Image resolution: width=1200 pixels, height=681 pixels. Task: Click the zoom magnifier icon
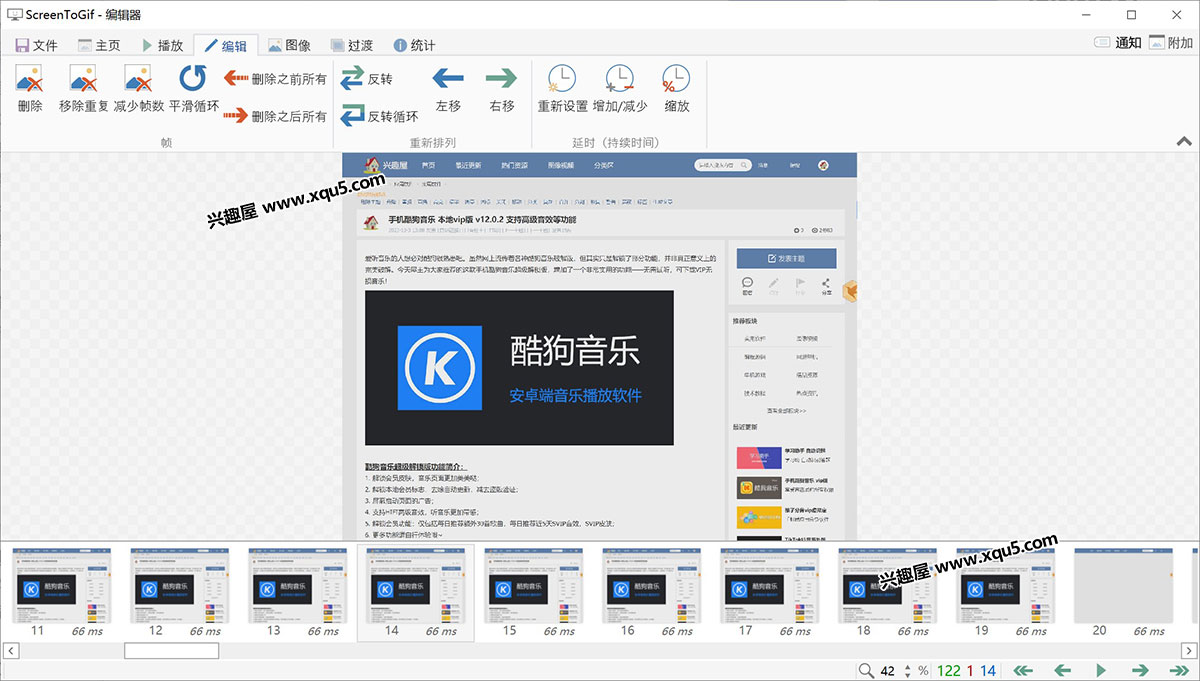[x=866, y=671]
